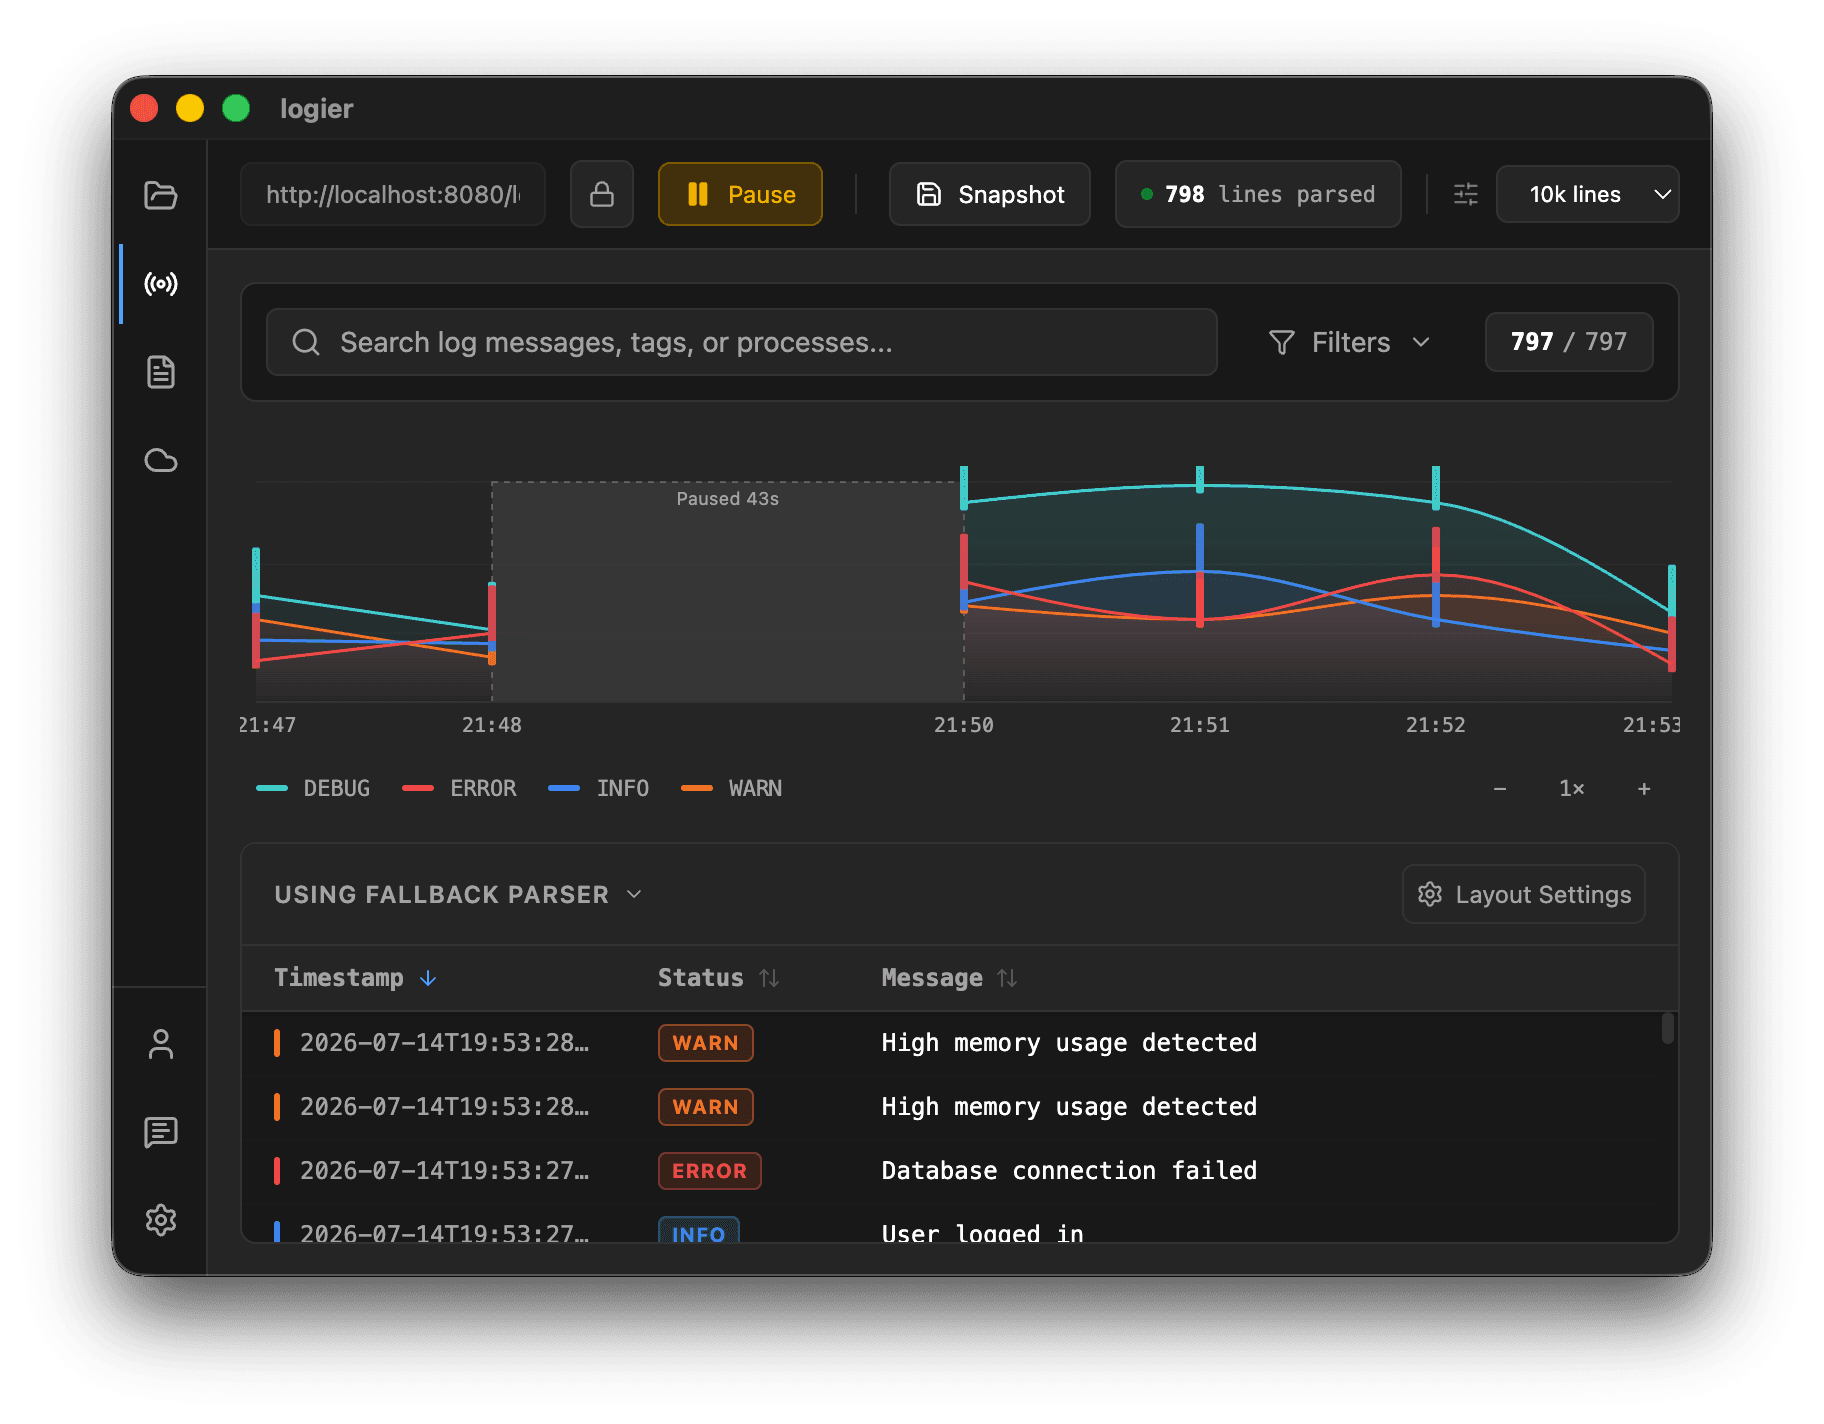Take a Snapshot of the logs
This screenshot has height=1424, width=1824.
coord(990,194)
